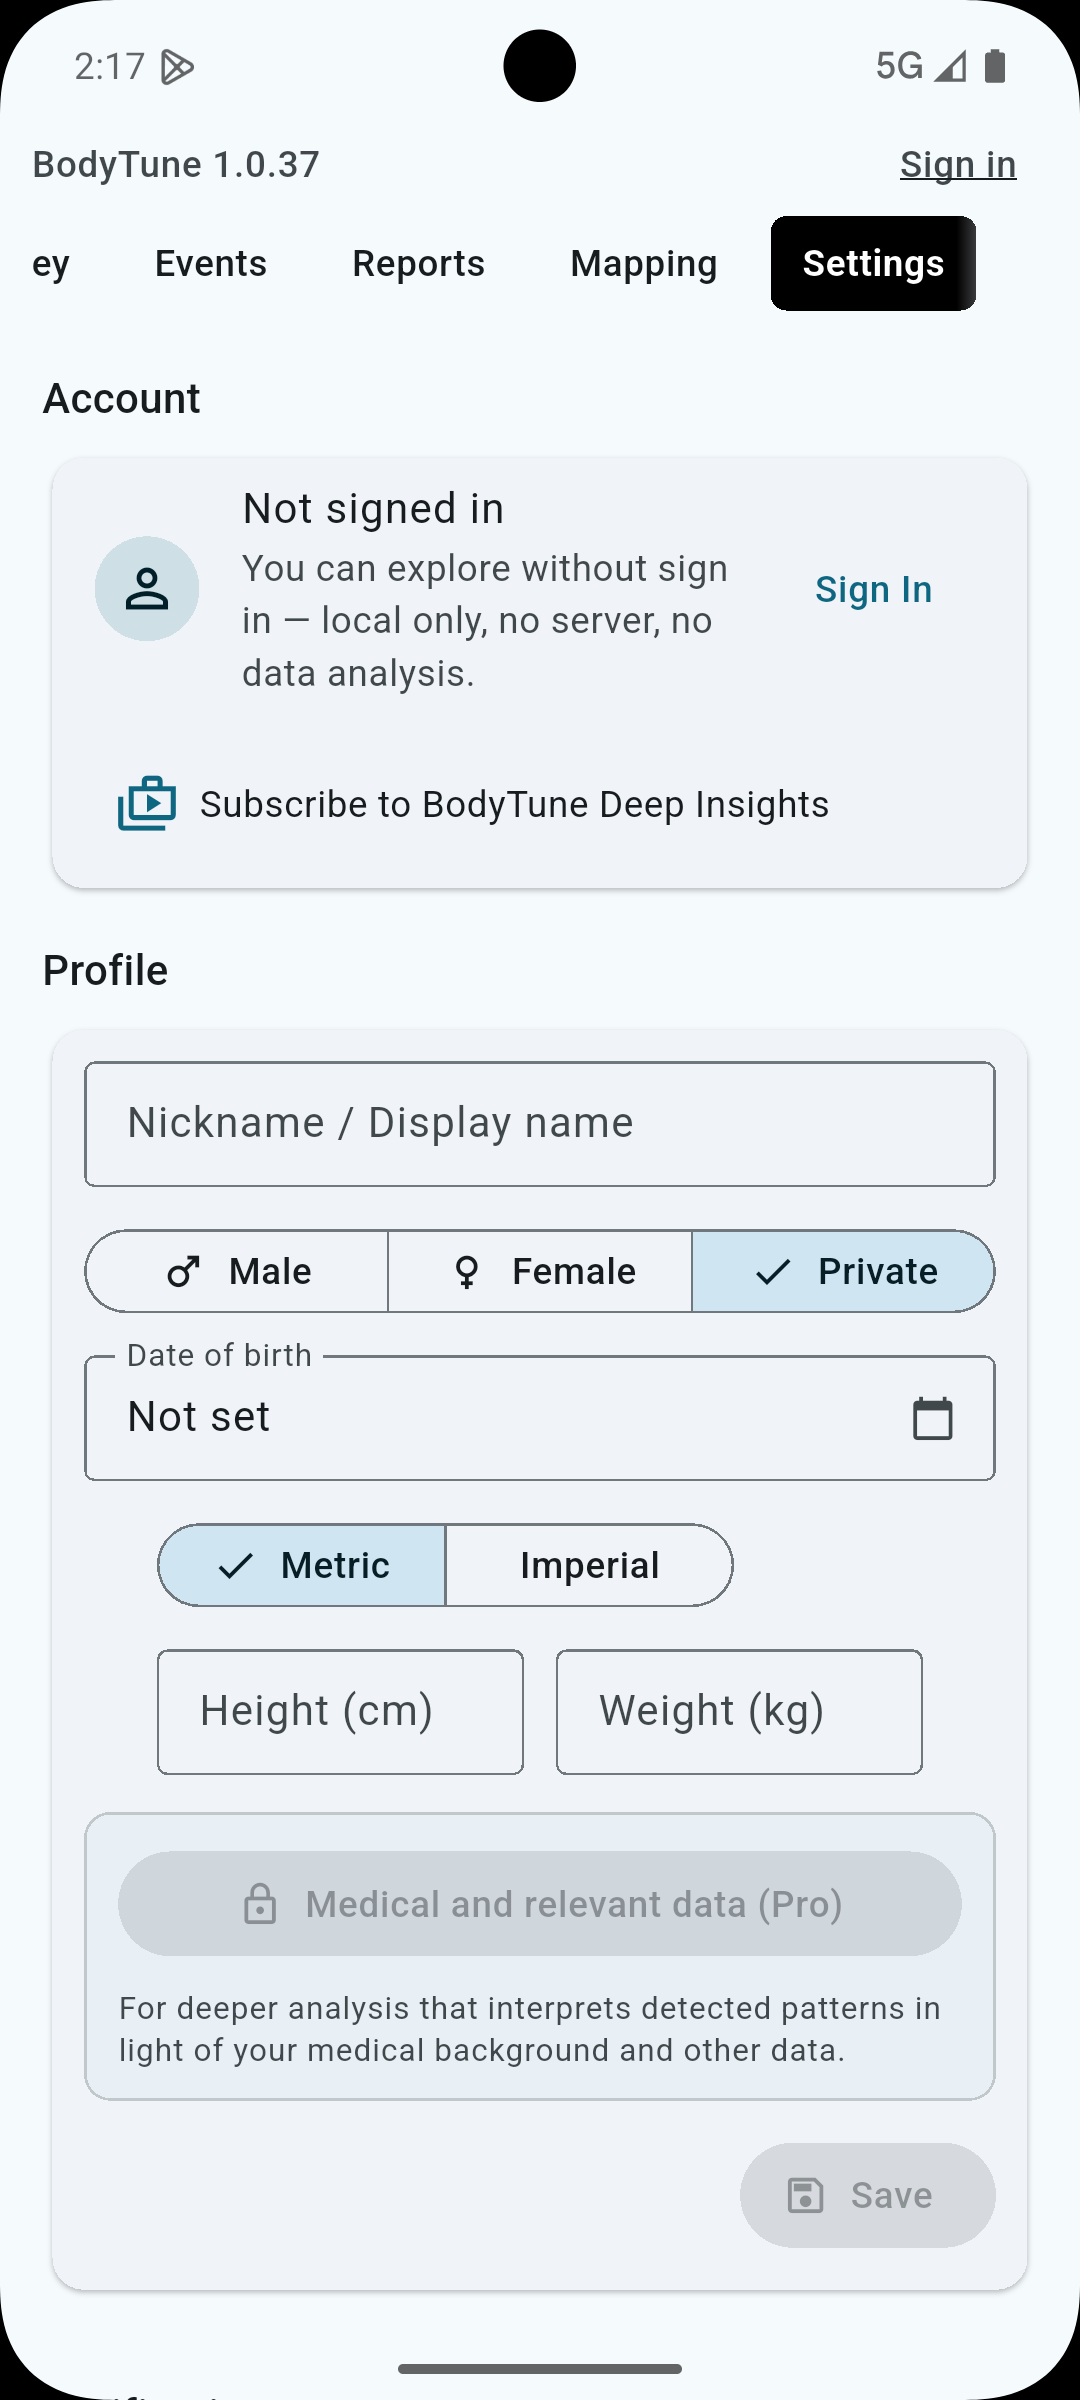Open the date of birth calendar icon
The height and width of the screenshot is (2400, 1080).
pyautogui.click(x=932, y=1418)
